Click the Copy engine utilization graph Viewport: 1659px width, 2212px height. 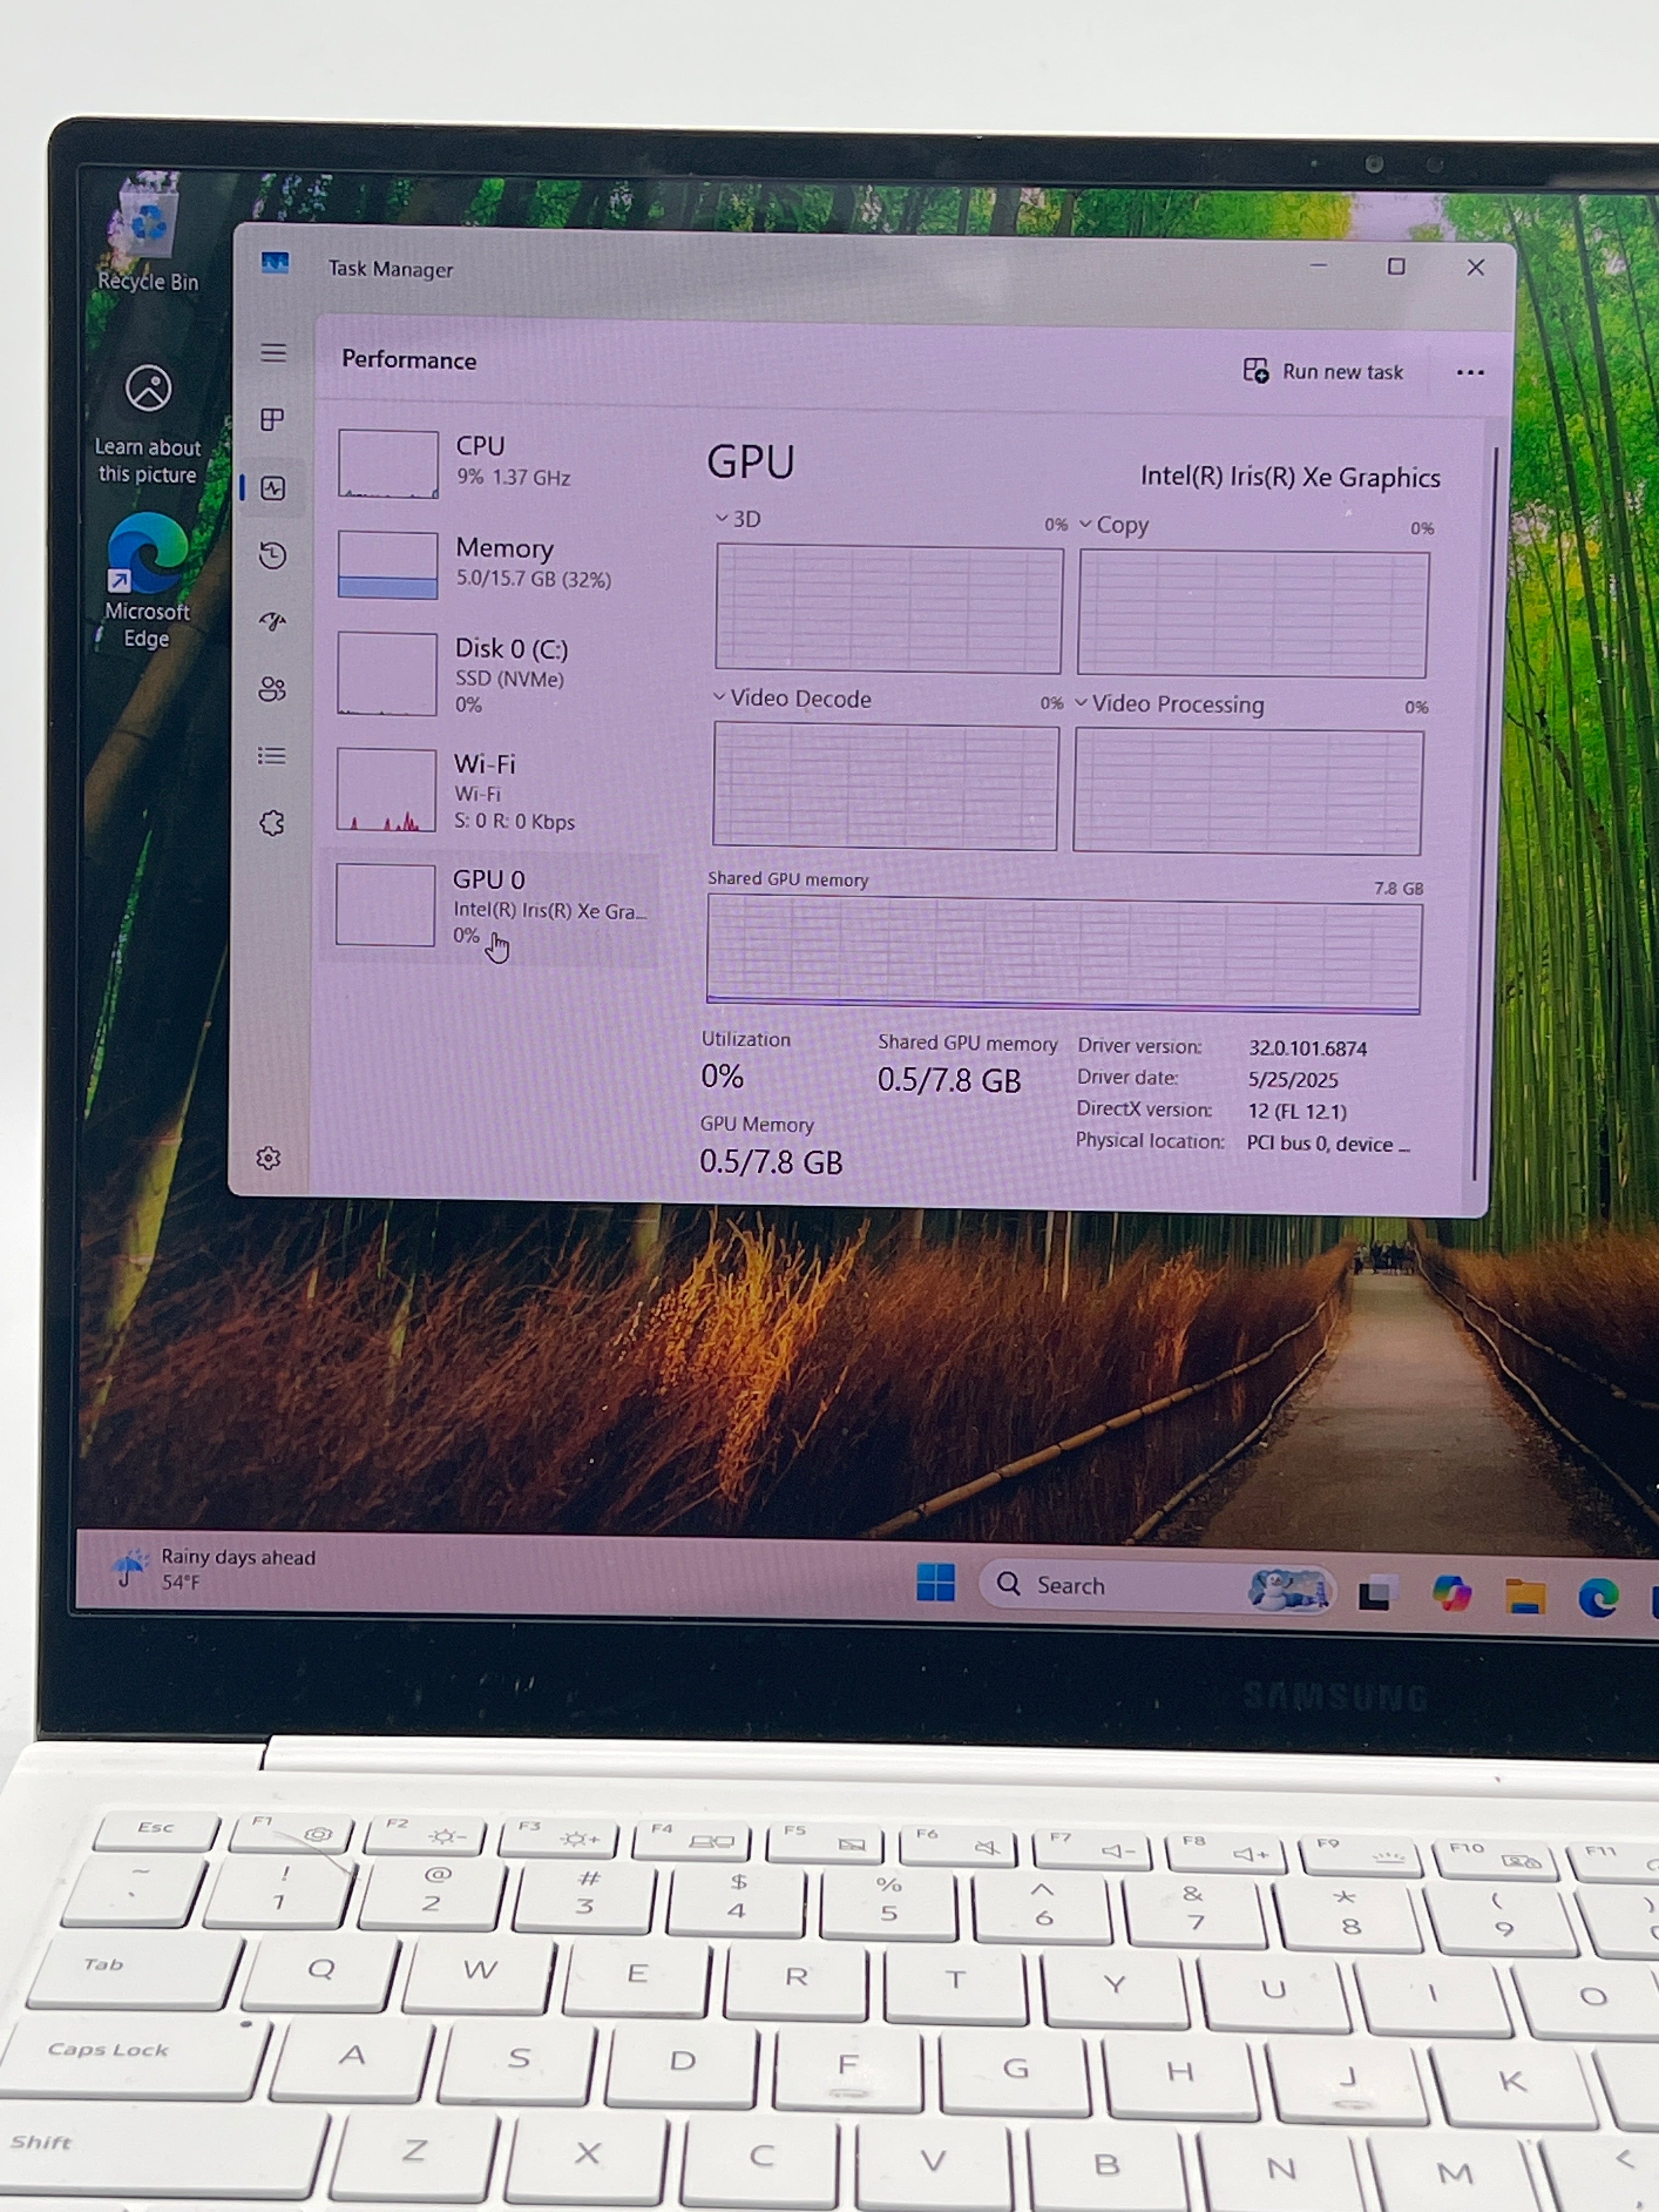point(1252,613)
